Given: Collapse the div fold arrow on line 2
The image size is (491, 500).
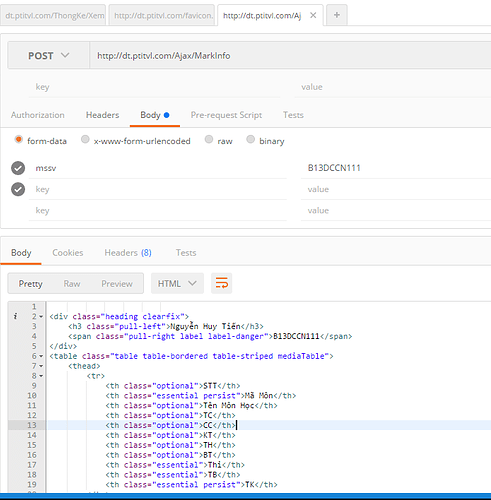Looking at the screenshot, I should point(41,316).
